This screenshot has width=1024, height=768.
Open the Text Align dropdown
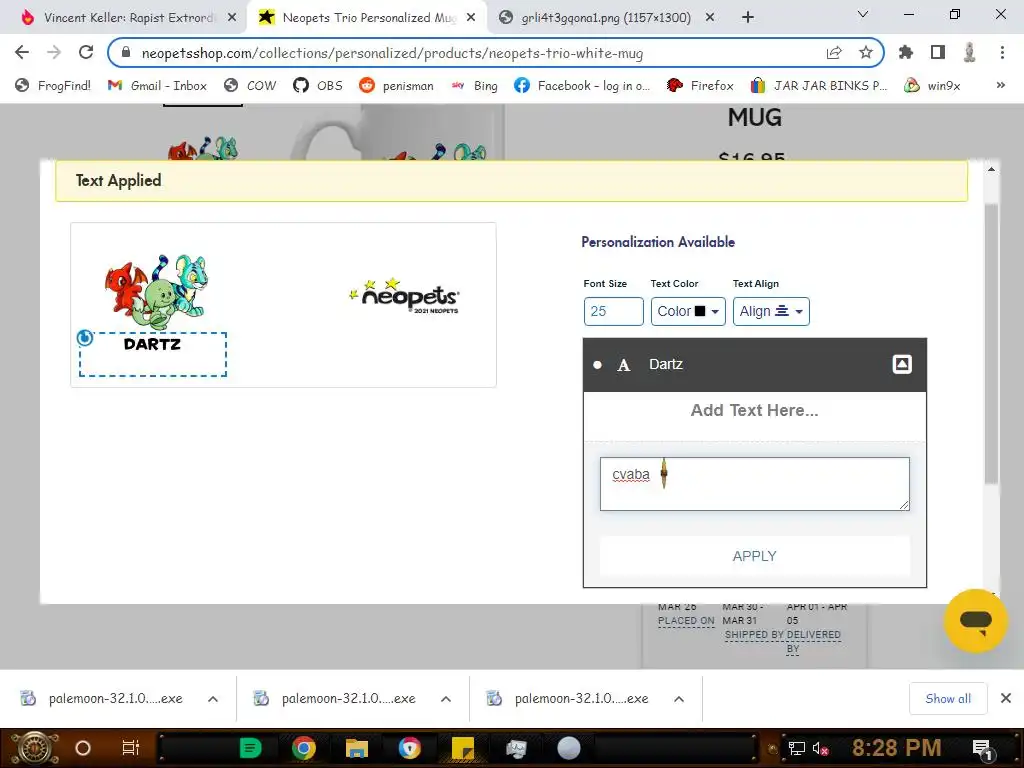pyautogui.click(x=771, y=312)
